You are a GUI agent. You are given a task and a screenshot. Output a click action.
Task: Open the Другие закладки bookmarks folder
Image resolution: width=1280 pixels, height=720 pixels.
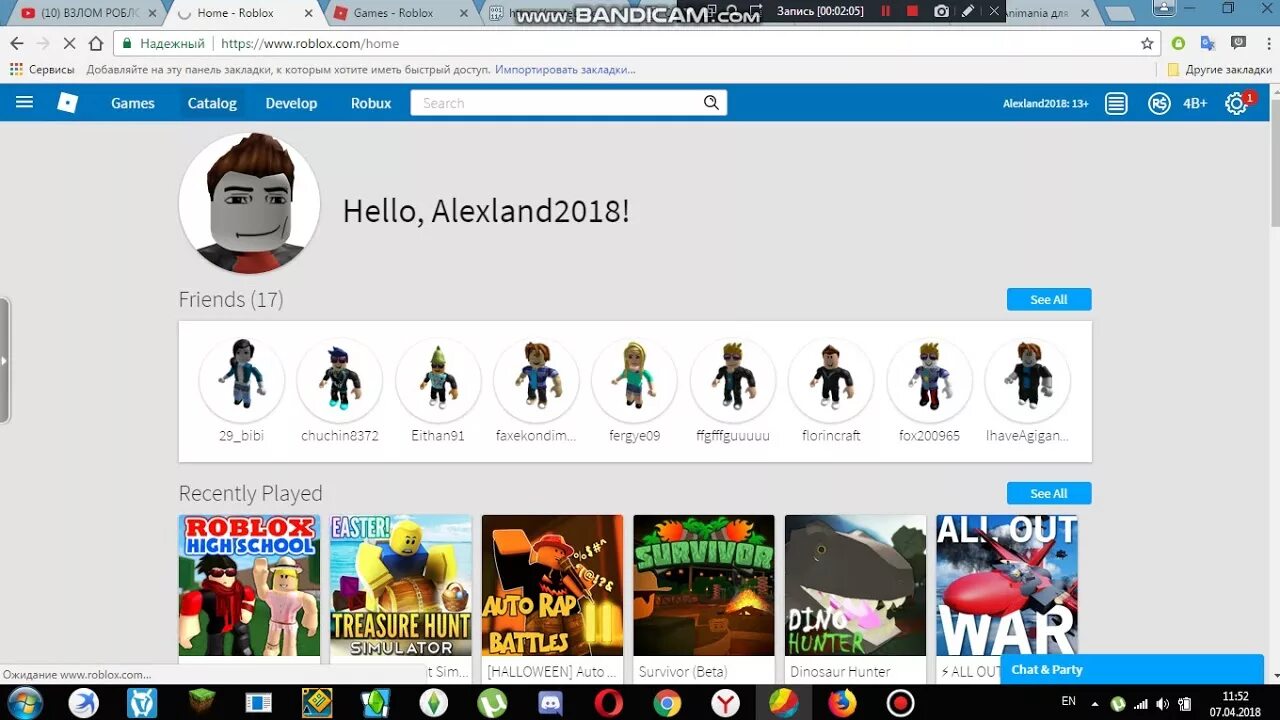click(1220, 70)
